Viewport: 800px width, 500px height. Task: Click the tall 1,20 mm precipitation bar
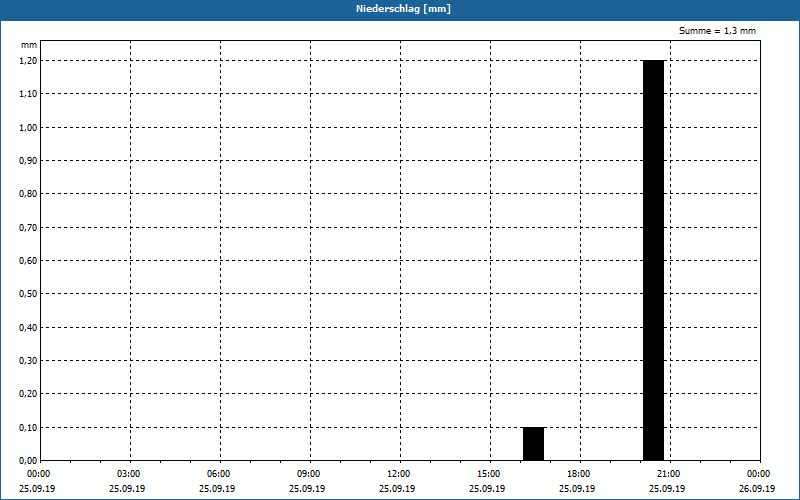point(653,260)
